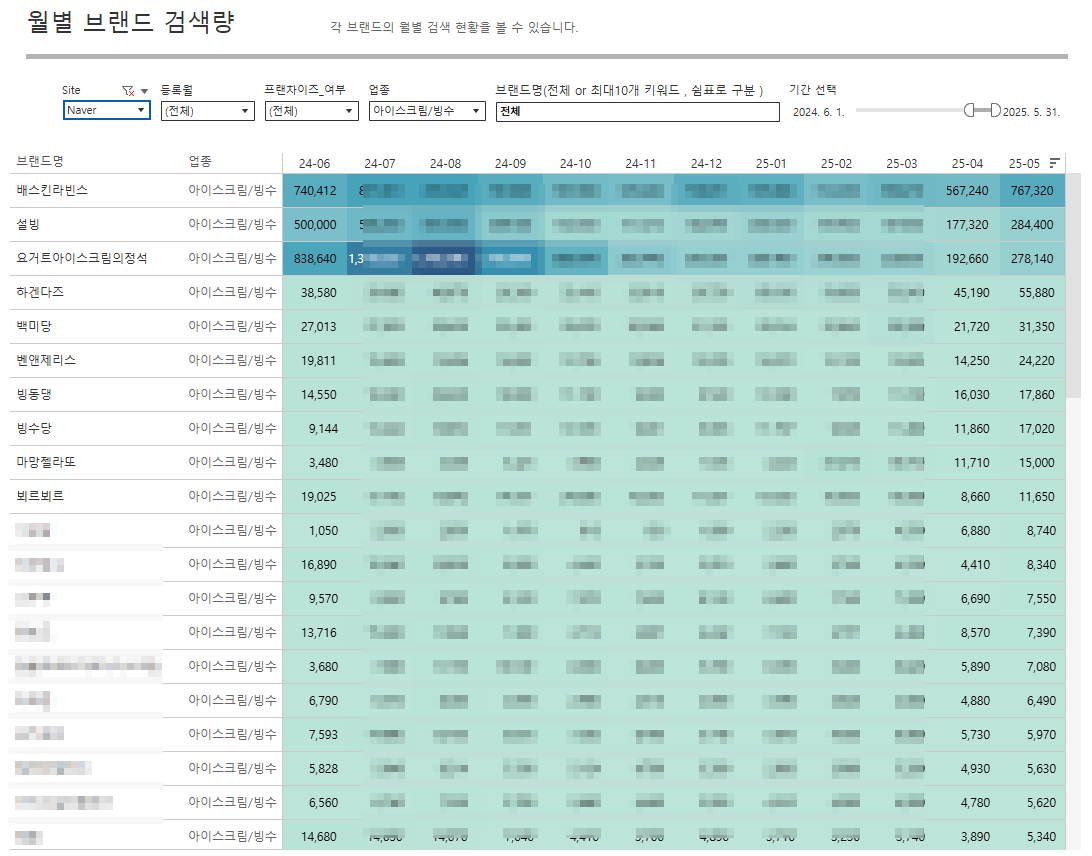Select the 25-03 column header
Image resolution: width=1092 pixels, height=856 pixels.
pos(902,164)
